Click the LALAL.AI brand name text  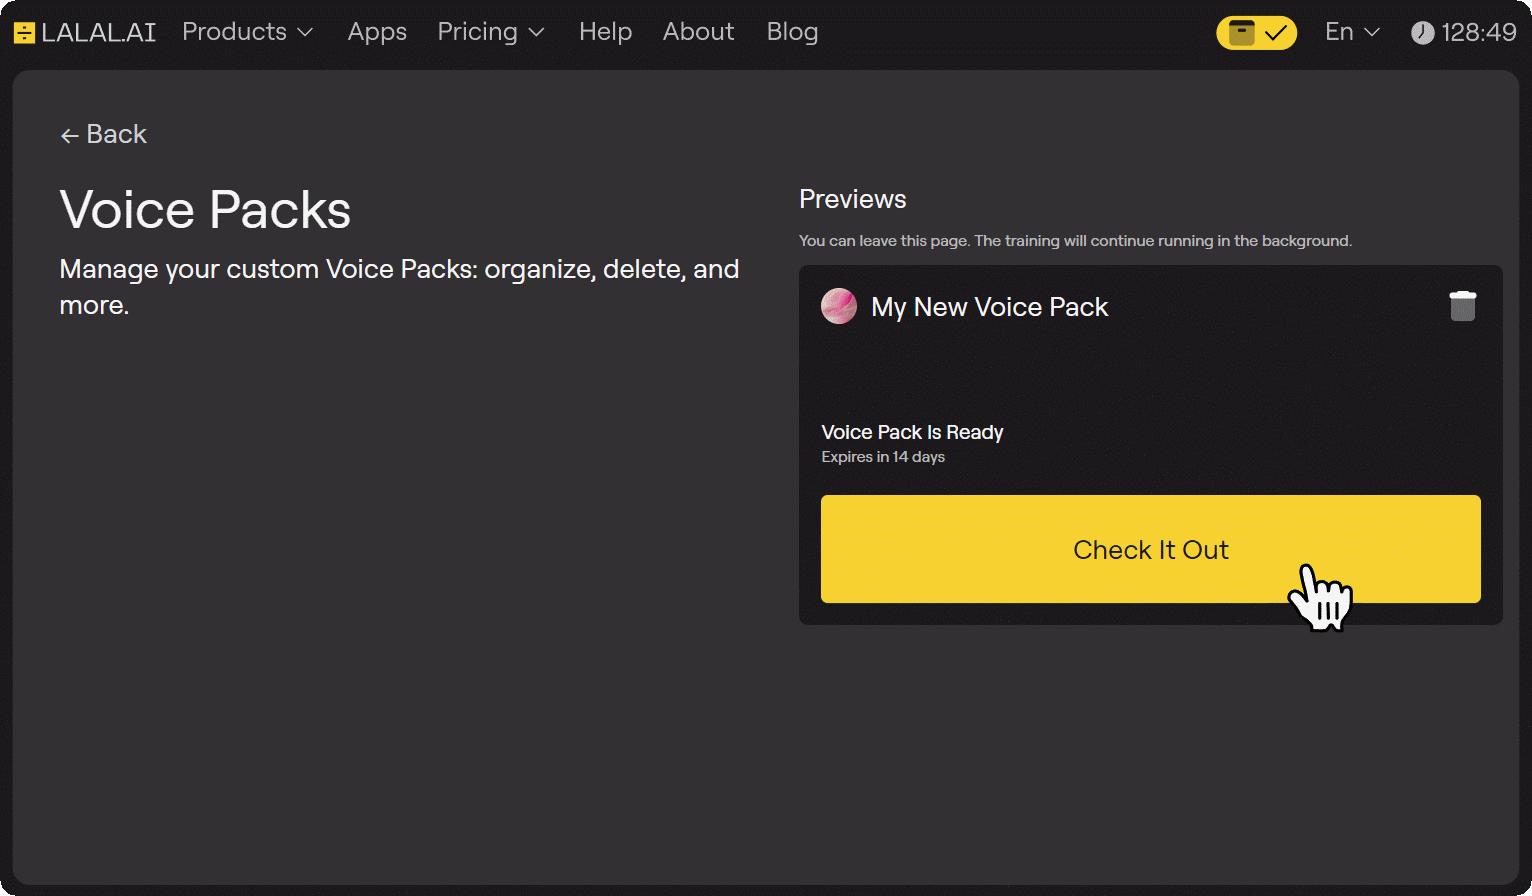(98, 33)
